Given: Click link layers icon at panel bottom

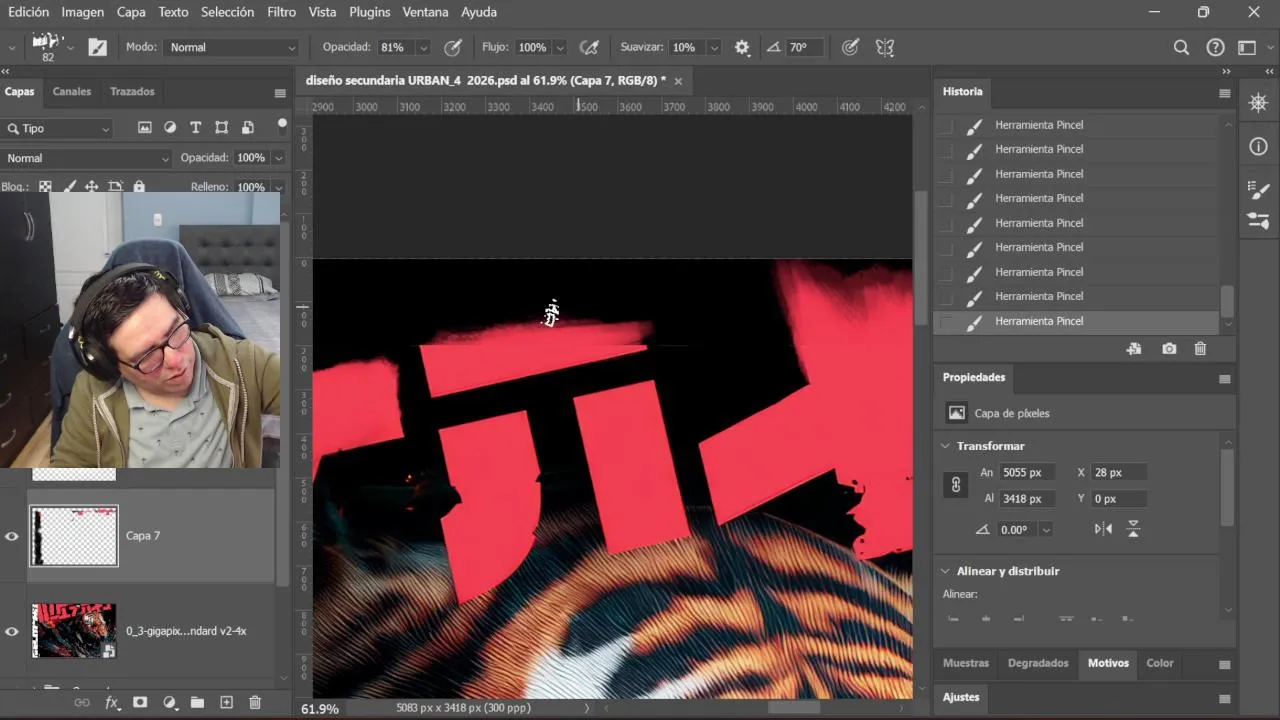Looking at the screenshot, I should click(82, 703).
